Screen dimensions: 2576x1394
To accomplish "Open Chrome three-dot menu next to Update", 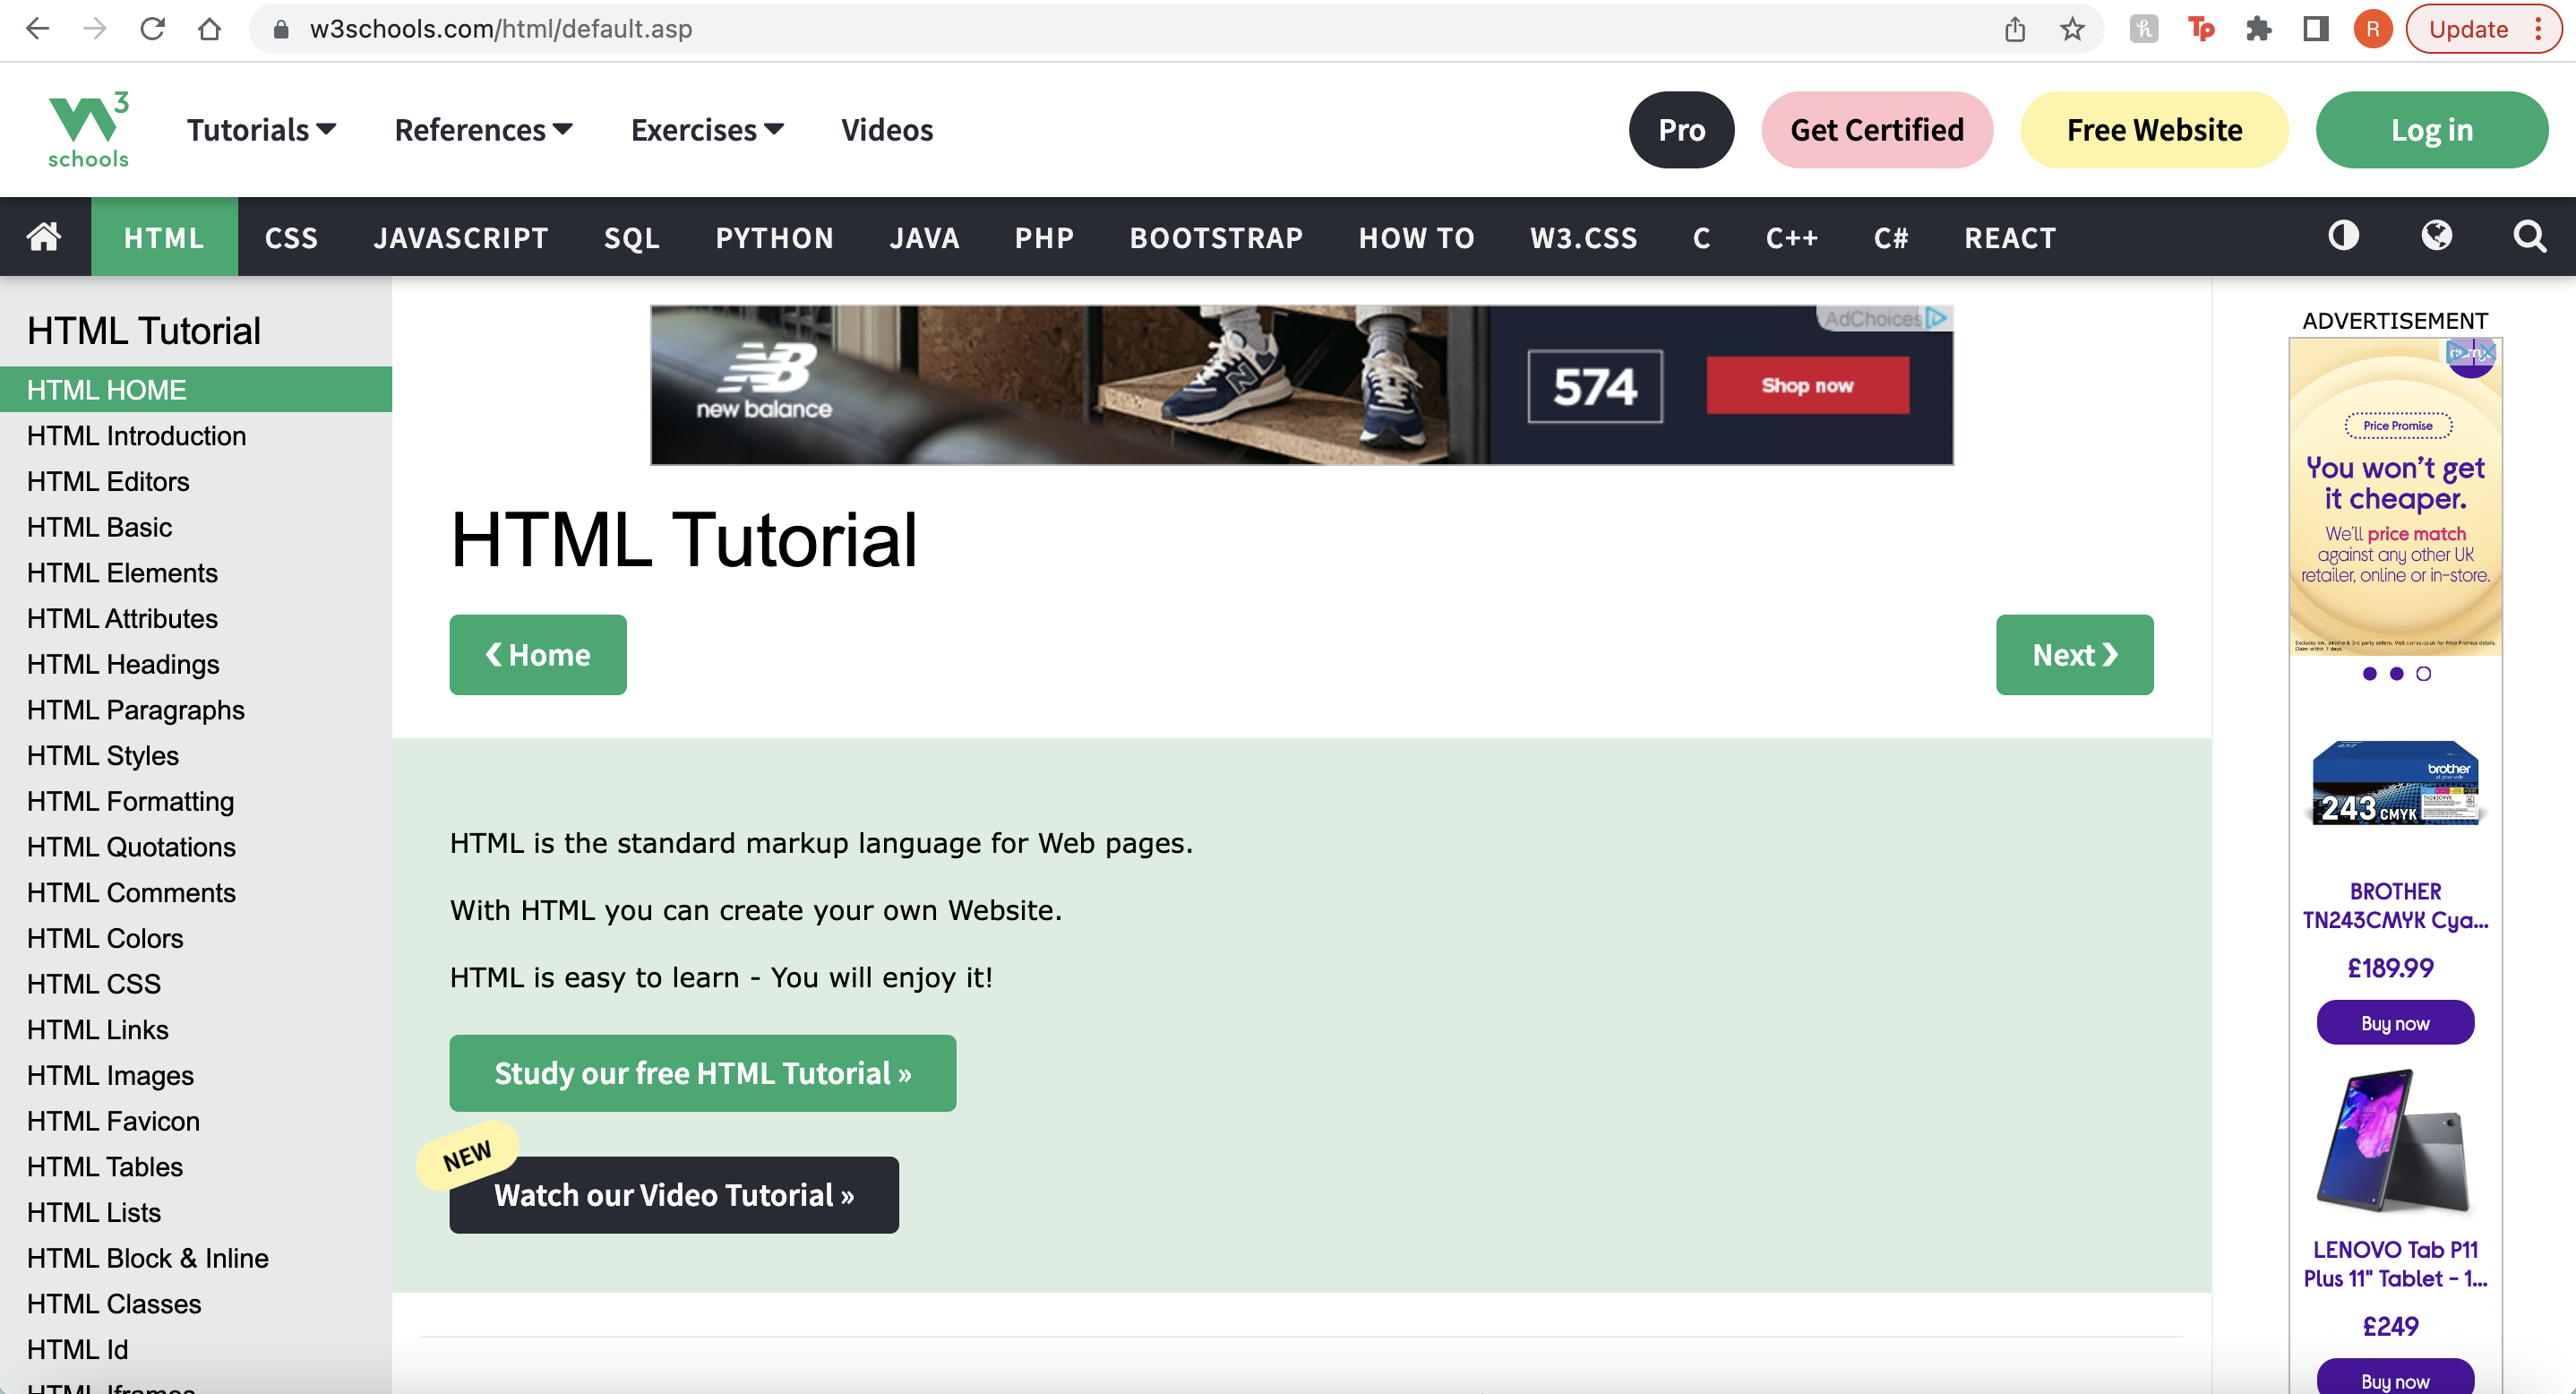I will pyautogui.click(x=2538, y=29).
